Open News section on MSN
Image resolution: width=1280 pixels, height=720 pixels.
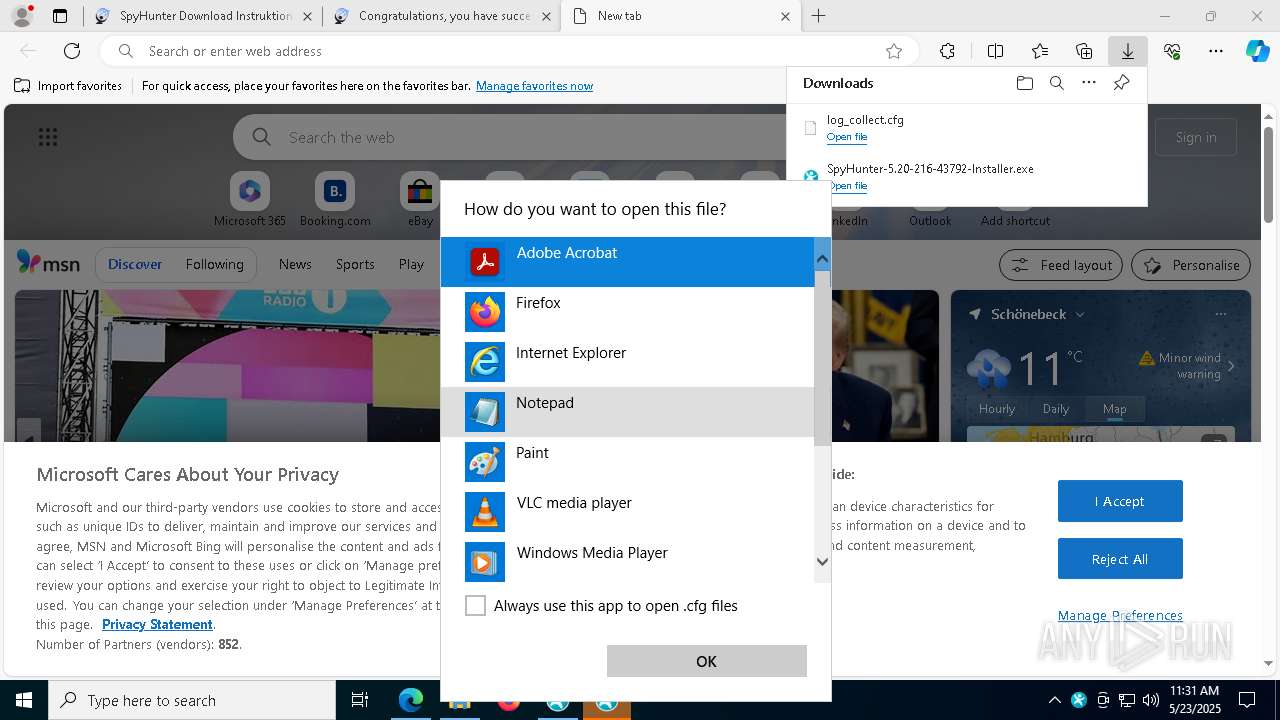pyautogui.click(x=295, y=264)
